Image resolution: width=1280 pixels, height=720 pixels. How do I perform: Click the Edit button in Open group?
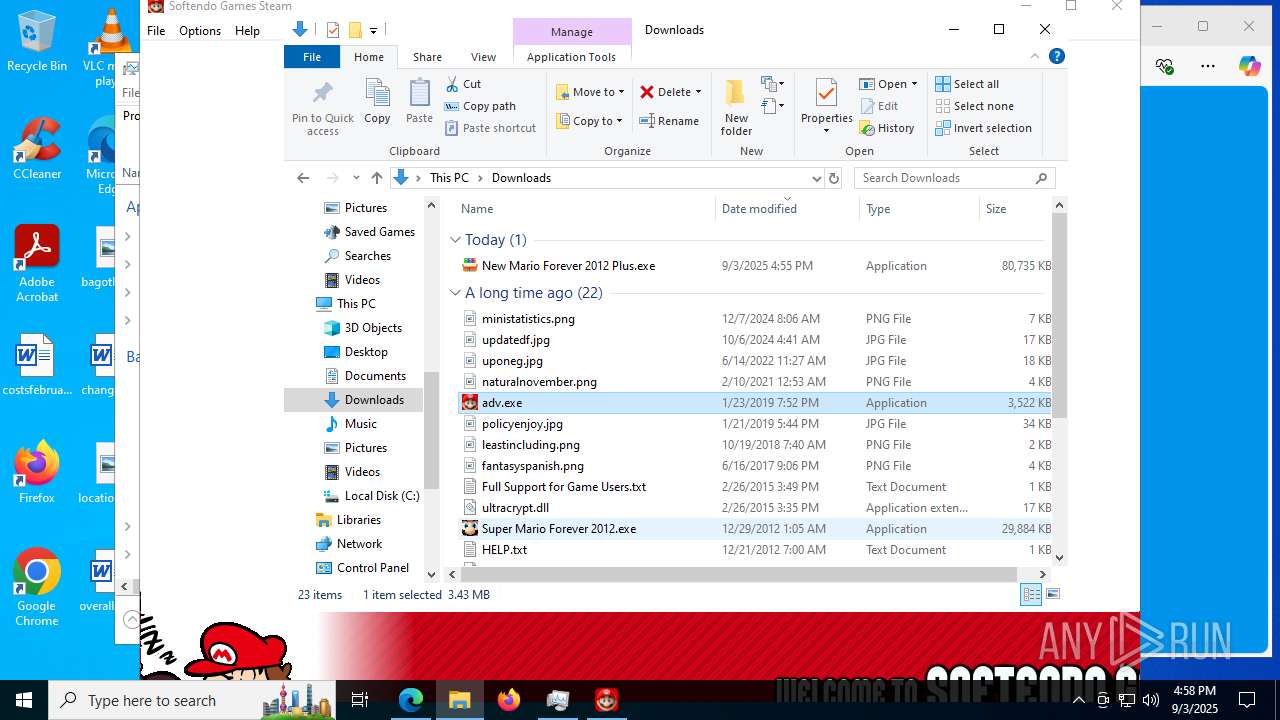pyautogui.click(x=879, y=106)
